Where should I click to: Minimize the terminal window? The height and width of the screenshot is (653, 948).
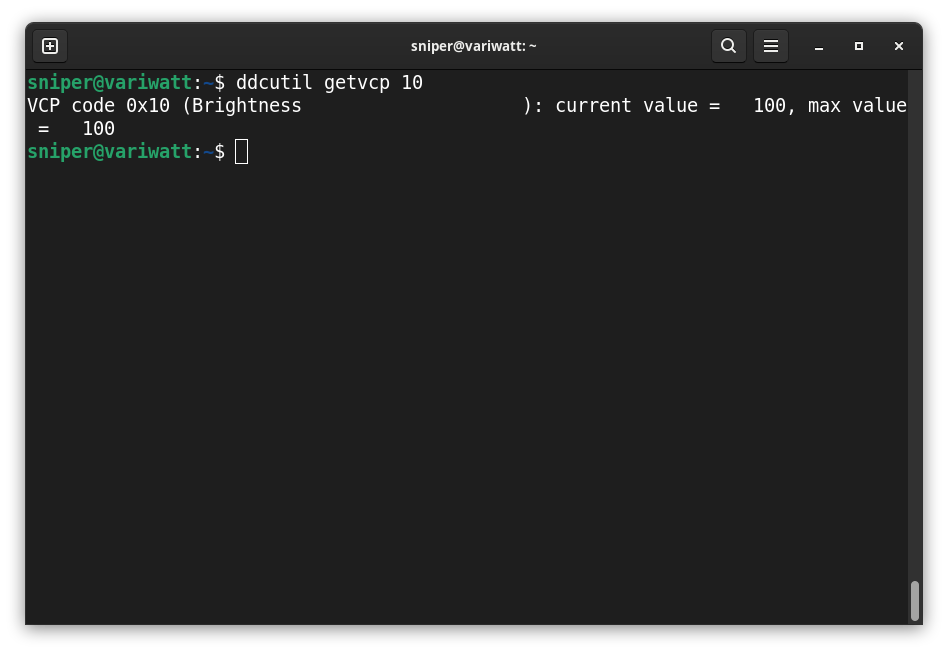point(818,46)
